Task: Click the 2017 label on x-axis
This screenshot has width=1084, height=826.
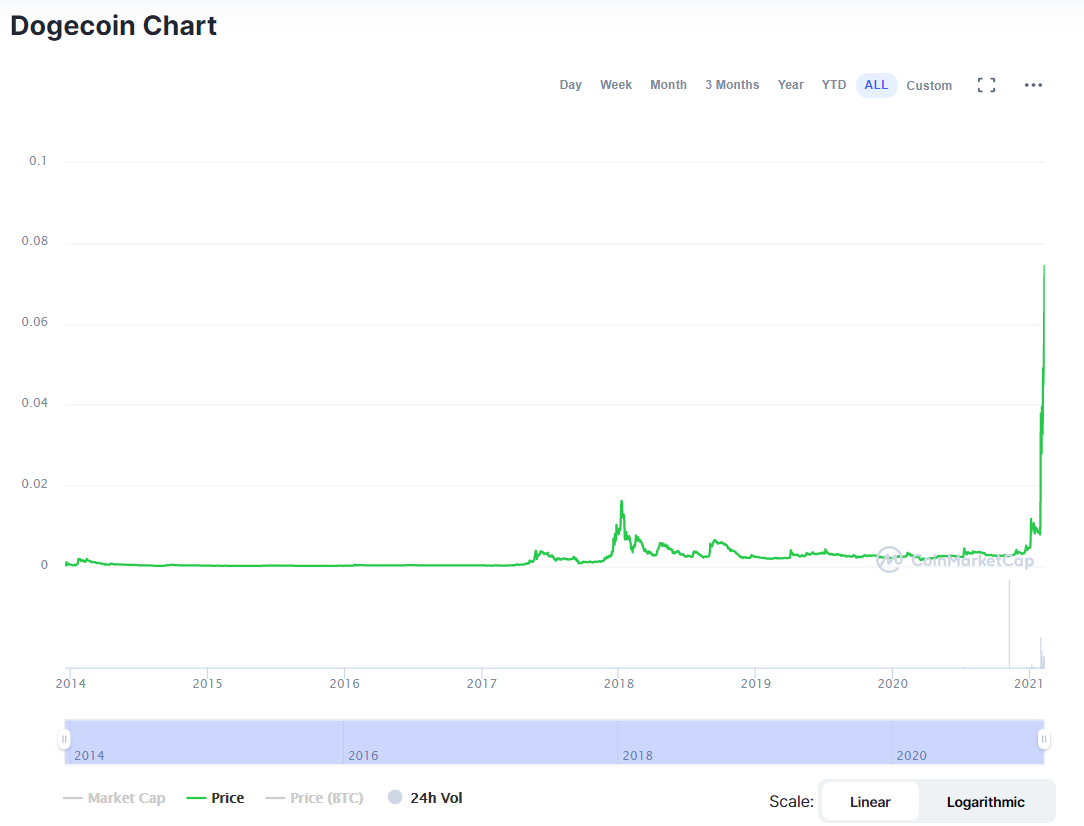Action: pyautogui.click(x=481, y=684)
